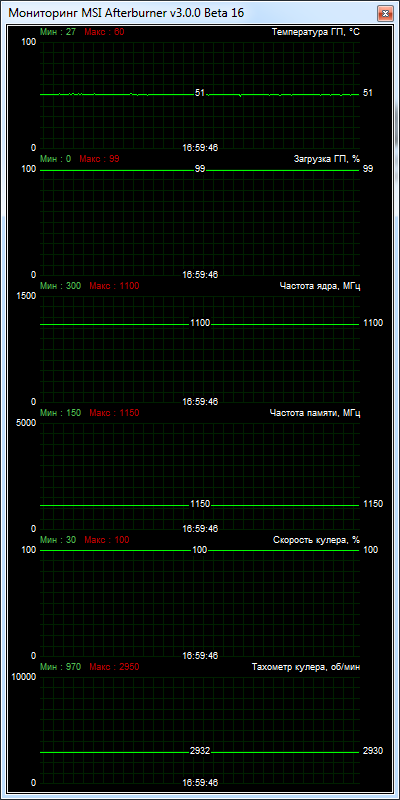
Task: Click the 51 marker on temperature graph
Action: [x=199, y=93]
